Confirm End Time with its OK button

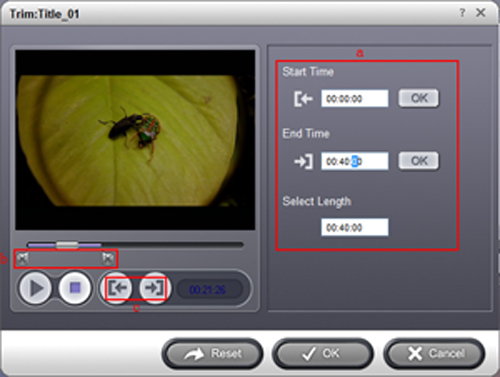[419, 161]
